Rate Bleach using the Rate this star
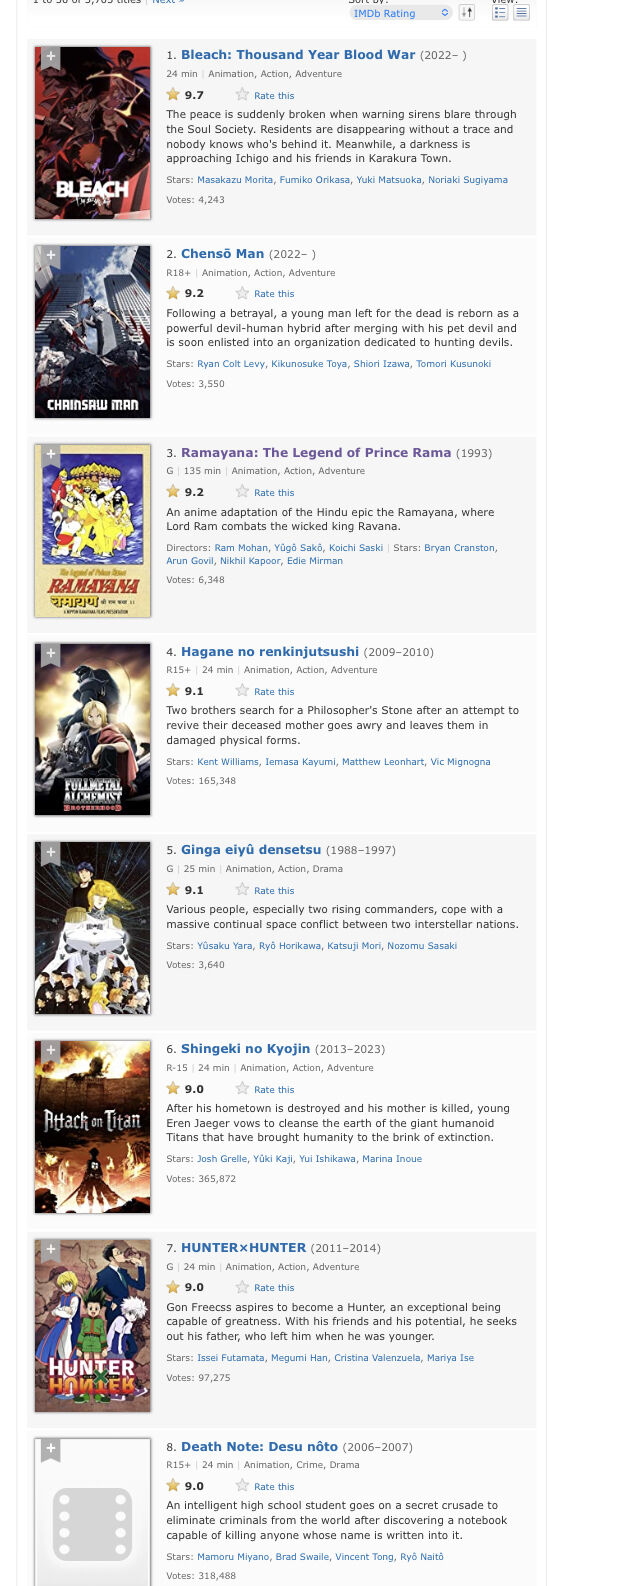This screenshot has width=623, height=1586. click(x=265, y=95)
